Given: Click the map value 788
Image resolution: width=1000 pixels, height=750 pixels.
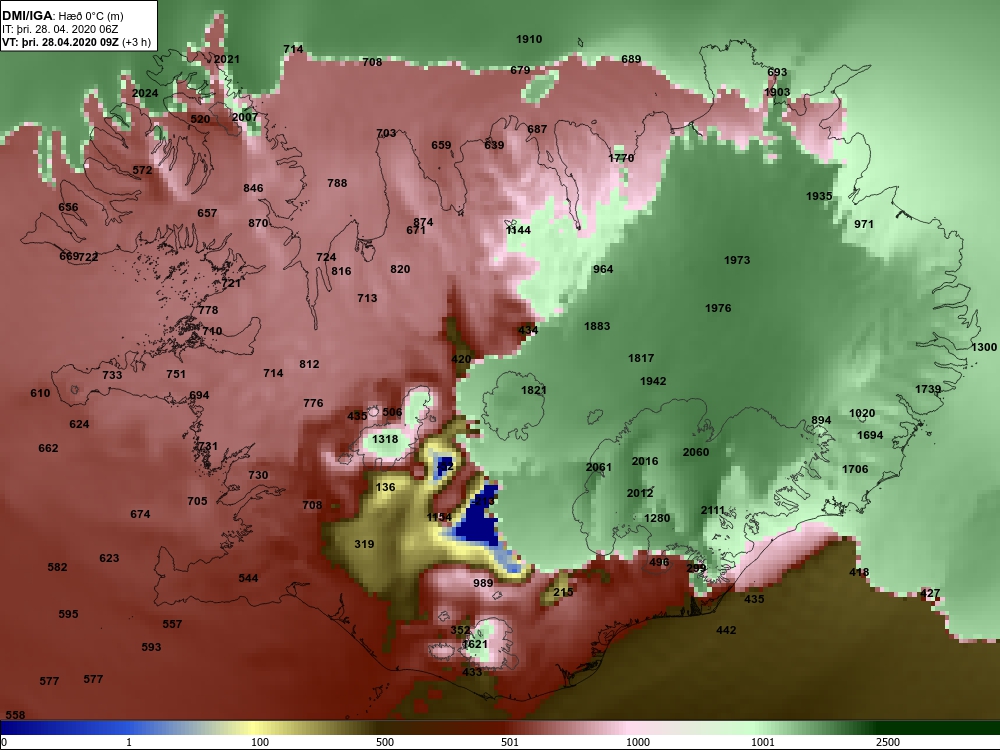Looking at the screenshot, I should click(x=337, y=183).
